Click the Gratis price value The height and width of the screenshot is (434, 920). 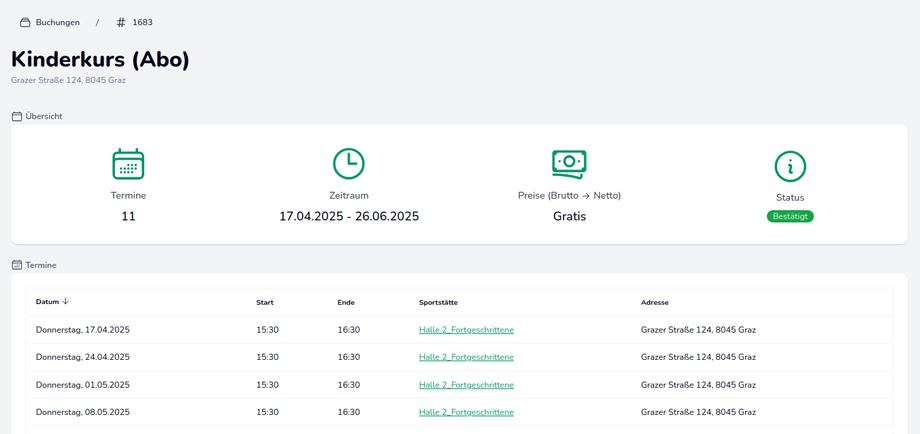tap(569, 216)
